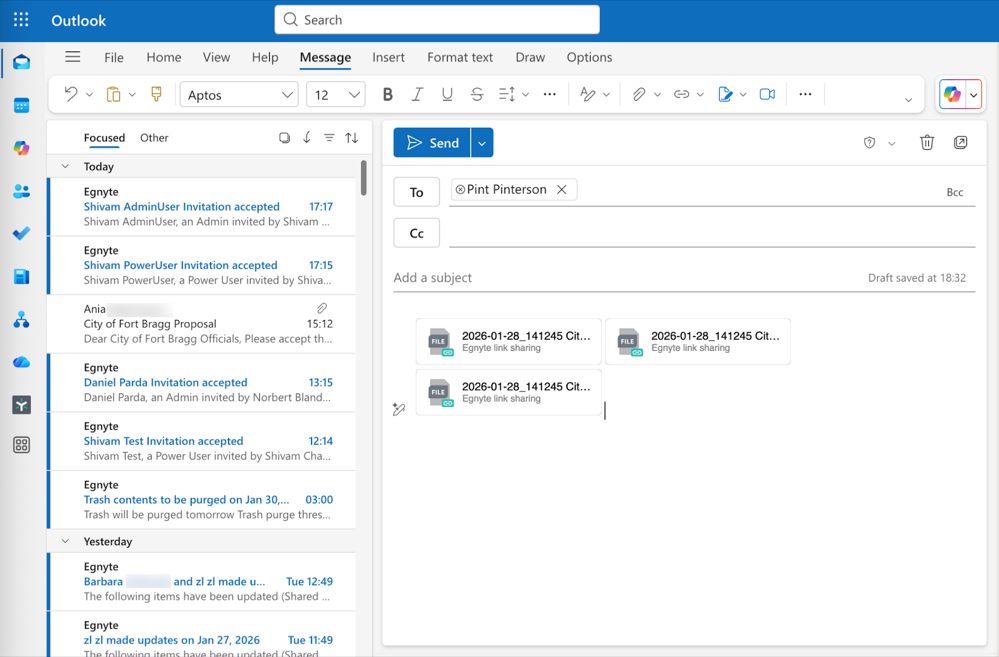Open the font size 12 dropdown
The width and height of the screenshot is (999, 657).
[x=335, y=93]
